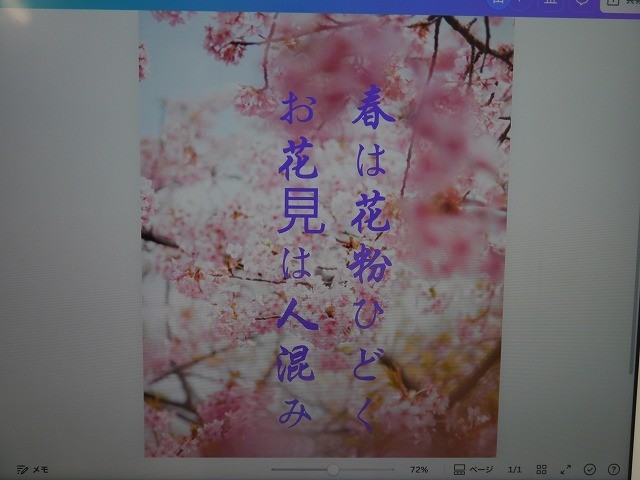The width and height of the screenshot is (640, 480).
Task: Click the zoom slider handle
Action: tap(332, 469)
